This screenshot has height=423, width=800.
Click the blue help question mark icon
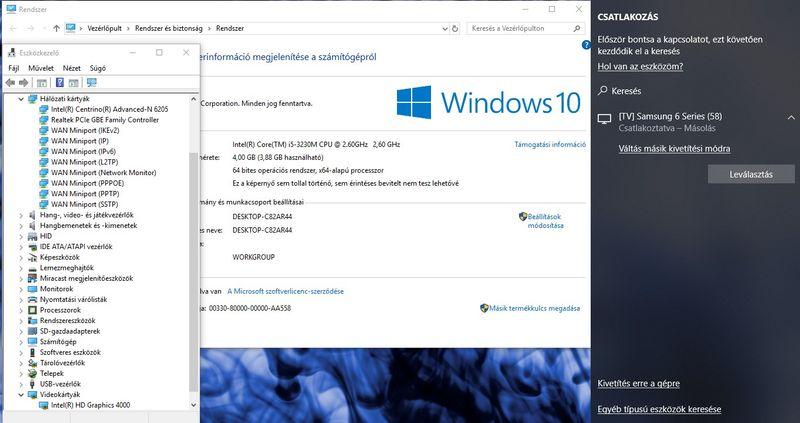pyautogui.click(x=586, y=45)
